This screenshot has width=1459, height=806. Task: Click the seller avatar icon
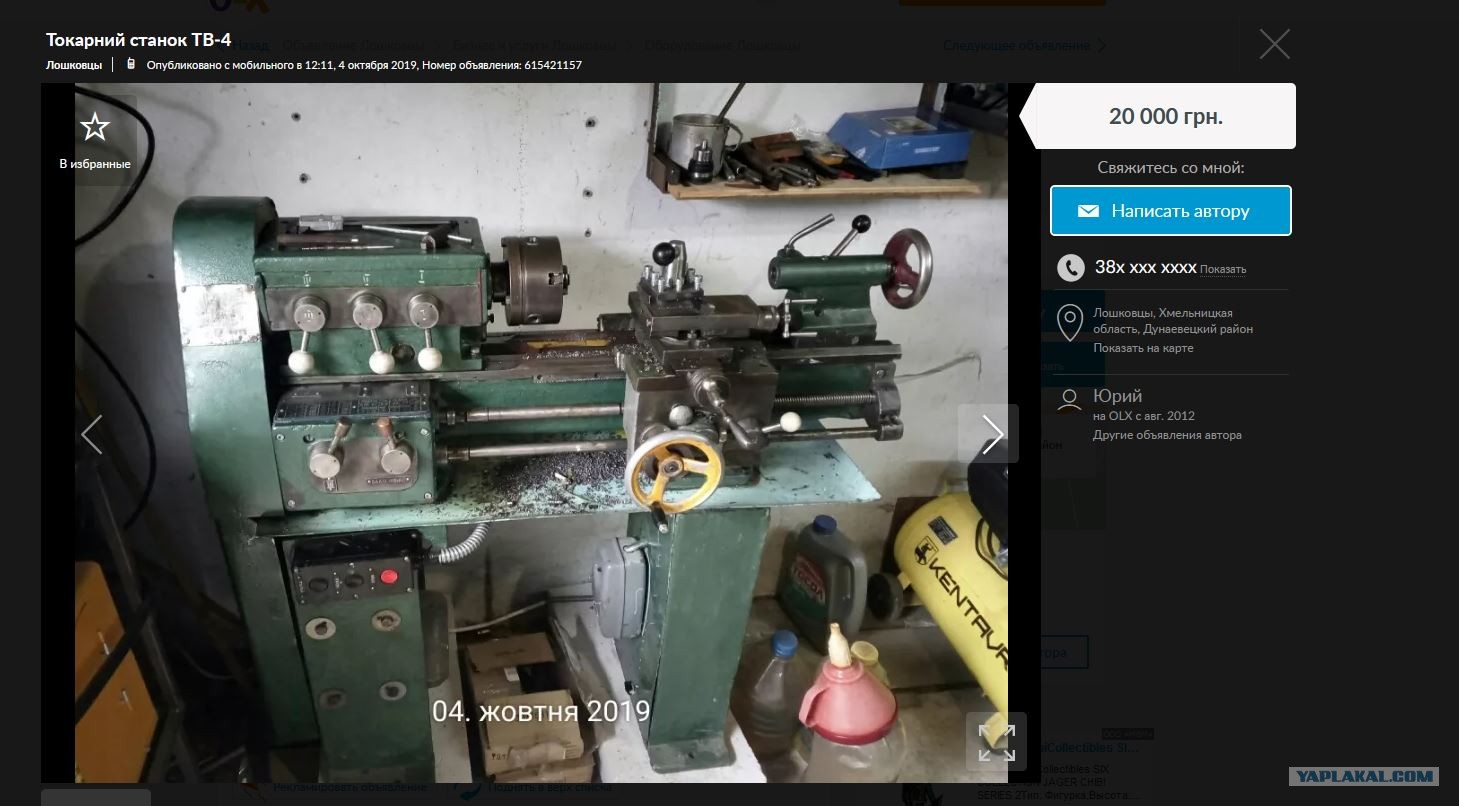click(x=1070, y=402)
